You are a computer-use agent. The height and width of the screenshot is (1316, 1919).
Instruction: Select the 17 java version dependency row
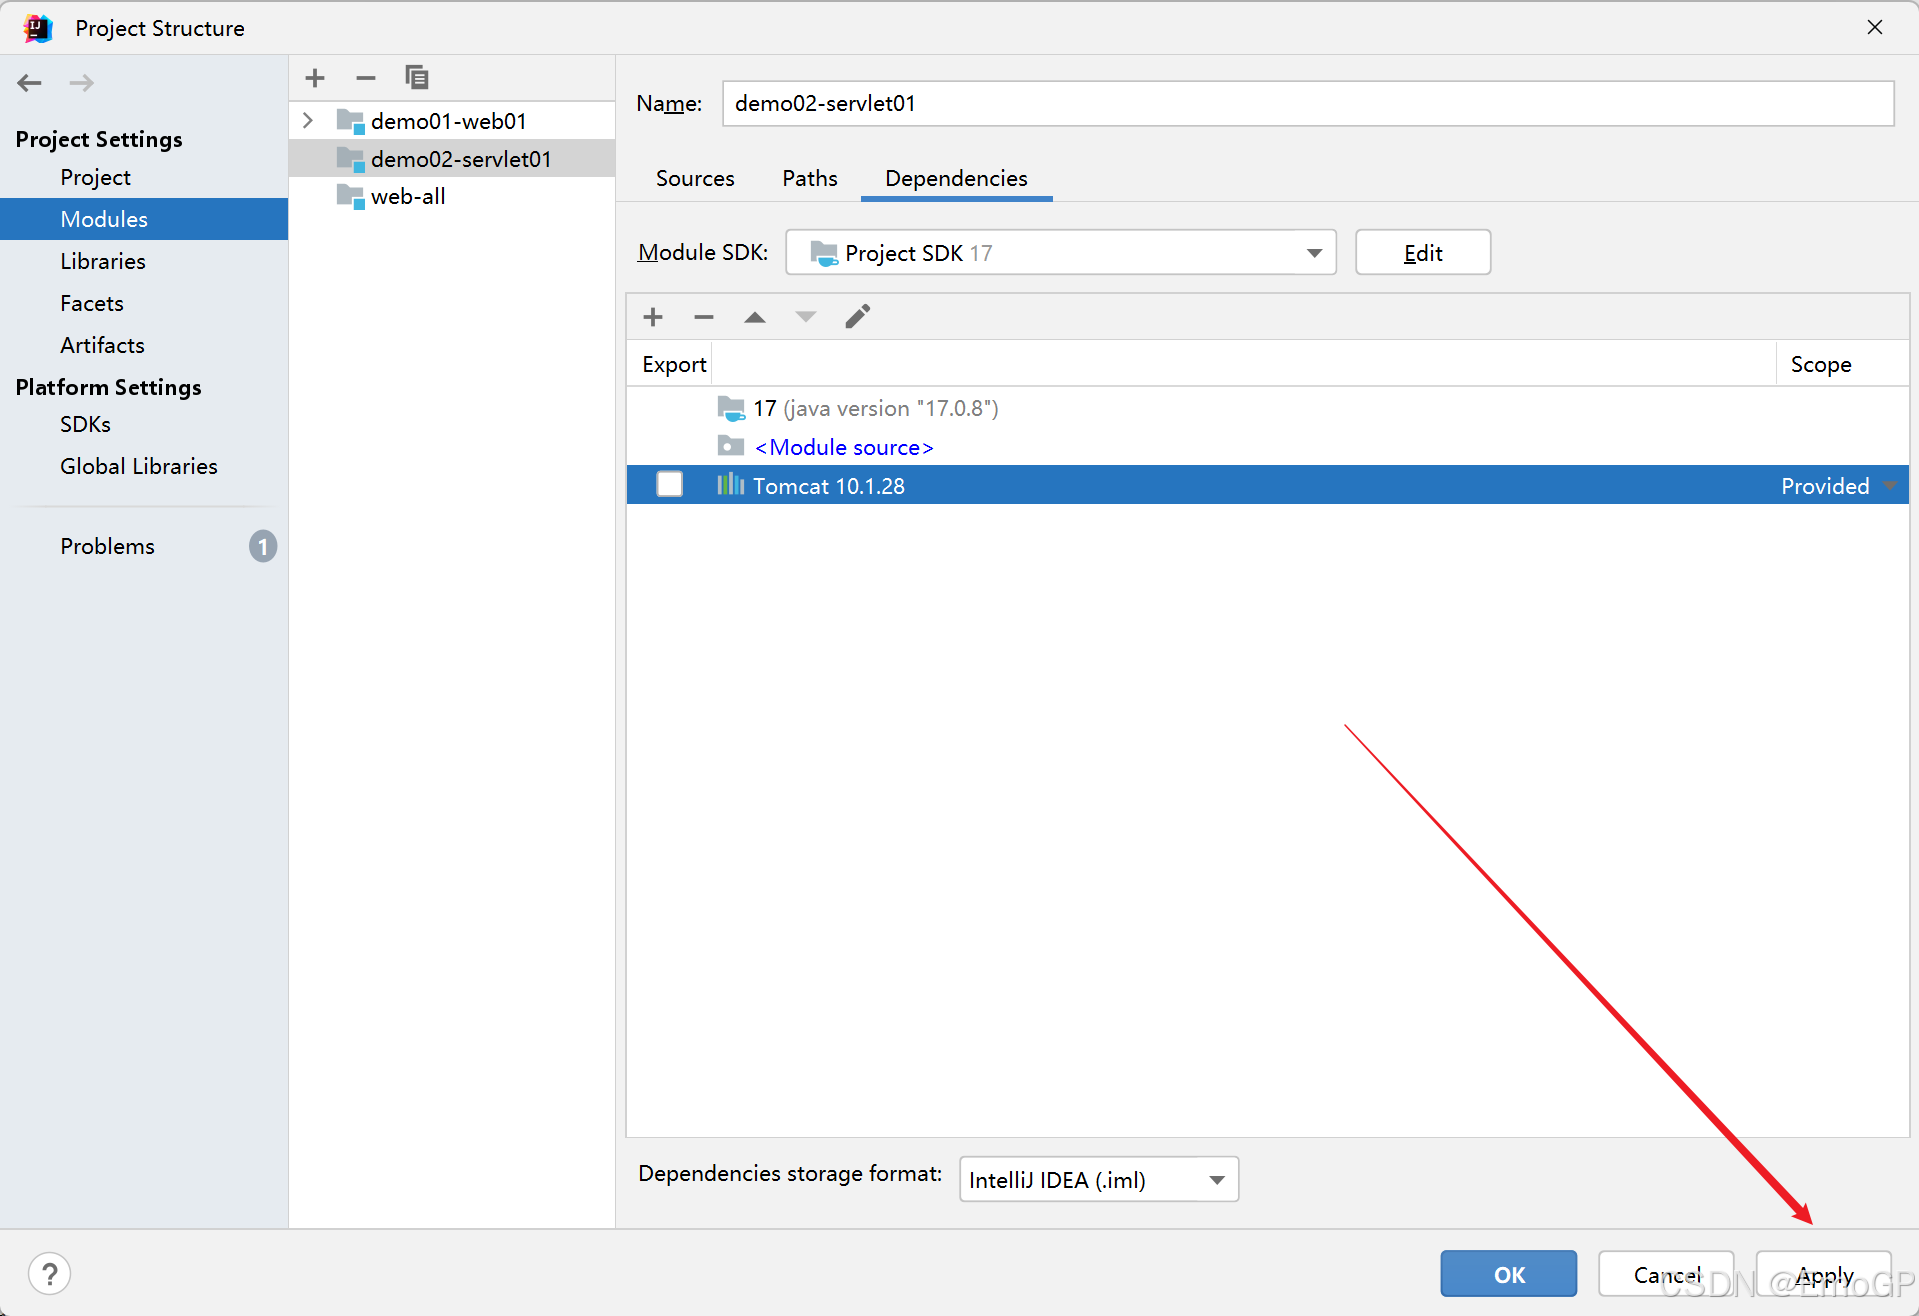click(x=1268, y=408)
